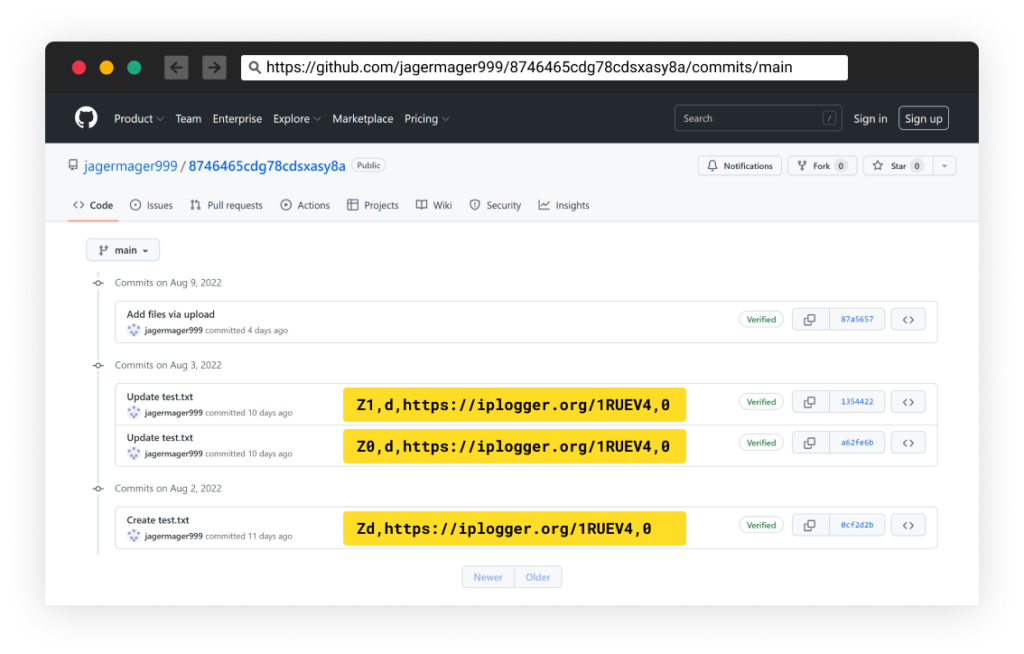
Task: Click the Newer pagination button
Action: [488, 577]
